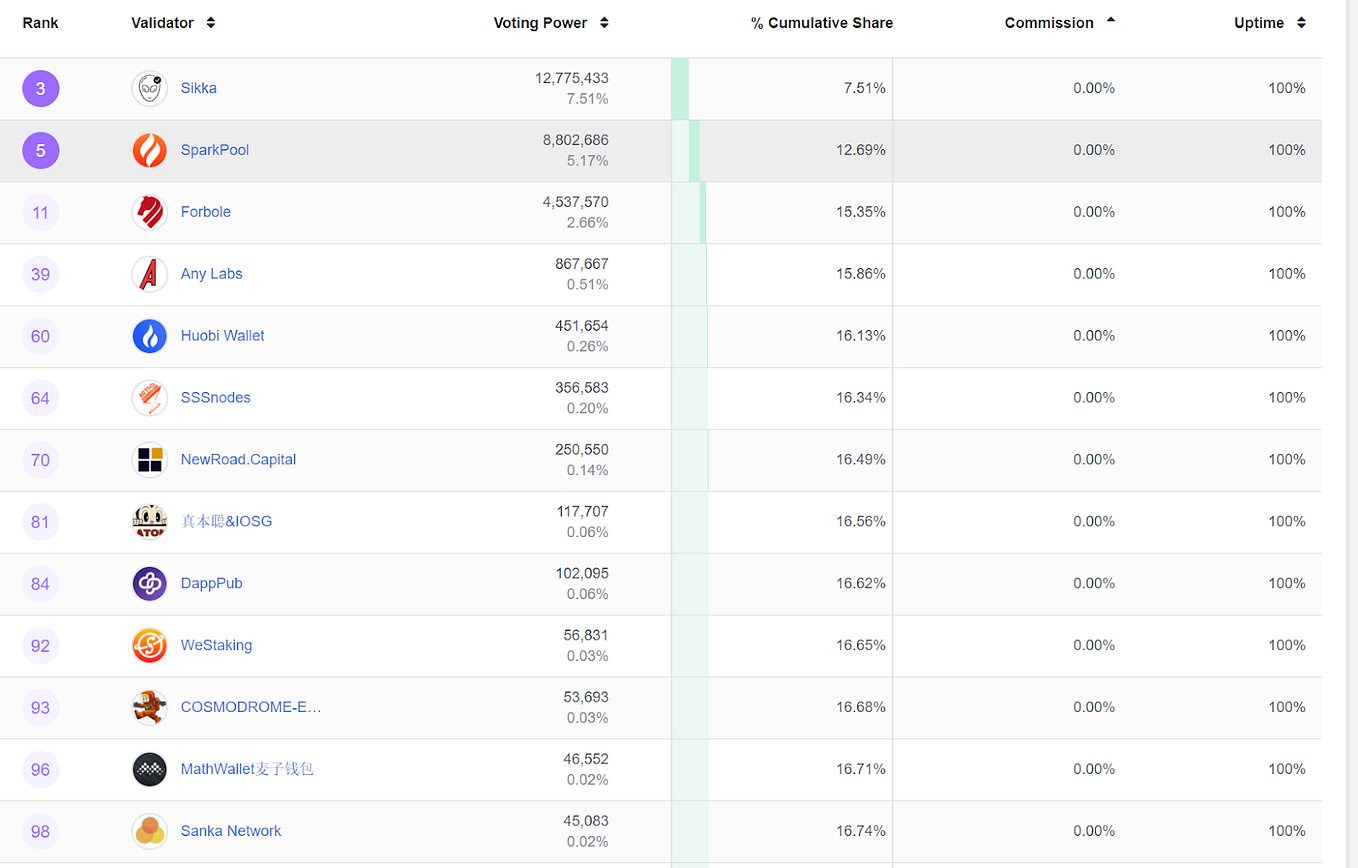Open the COSMODROME-E validator link
Image resolution: width=1358 pixels, height=868 pixels.
pos(251,707)
